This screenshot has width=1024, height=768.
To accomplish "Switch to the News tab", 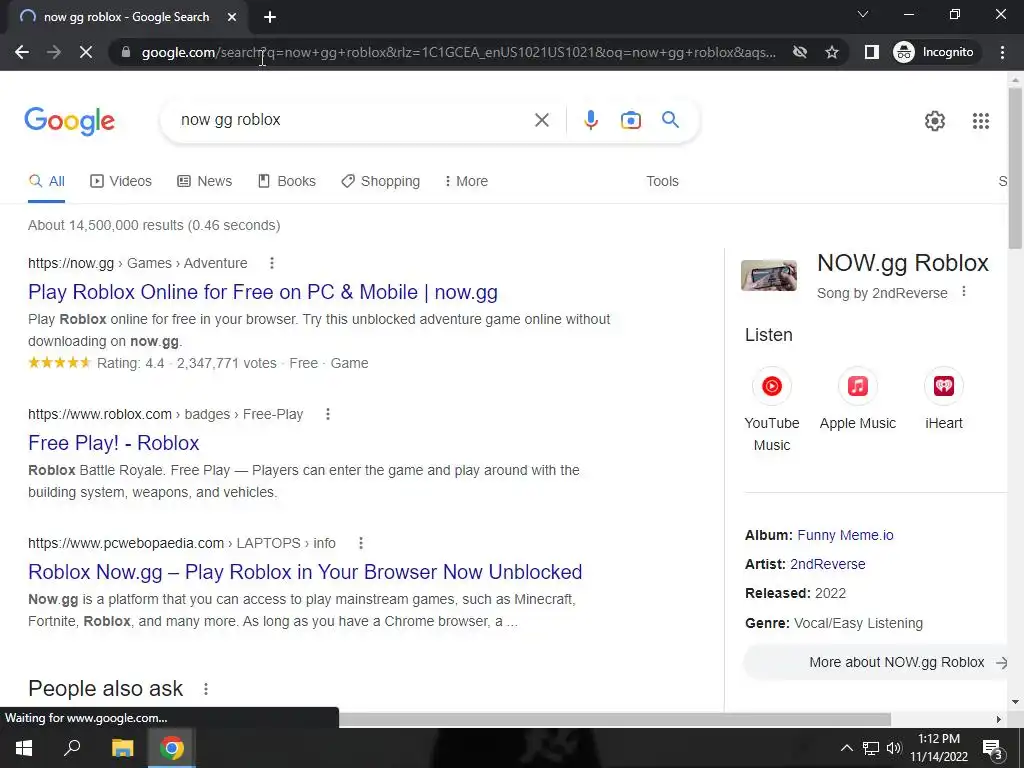I will click(x=204, y=182).
